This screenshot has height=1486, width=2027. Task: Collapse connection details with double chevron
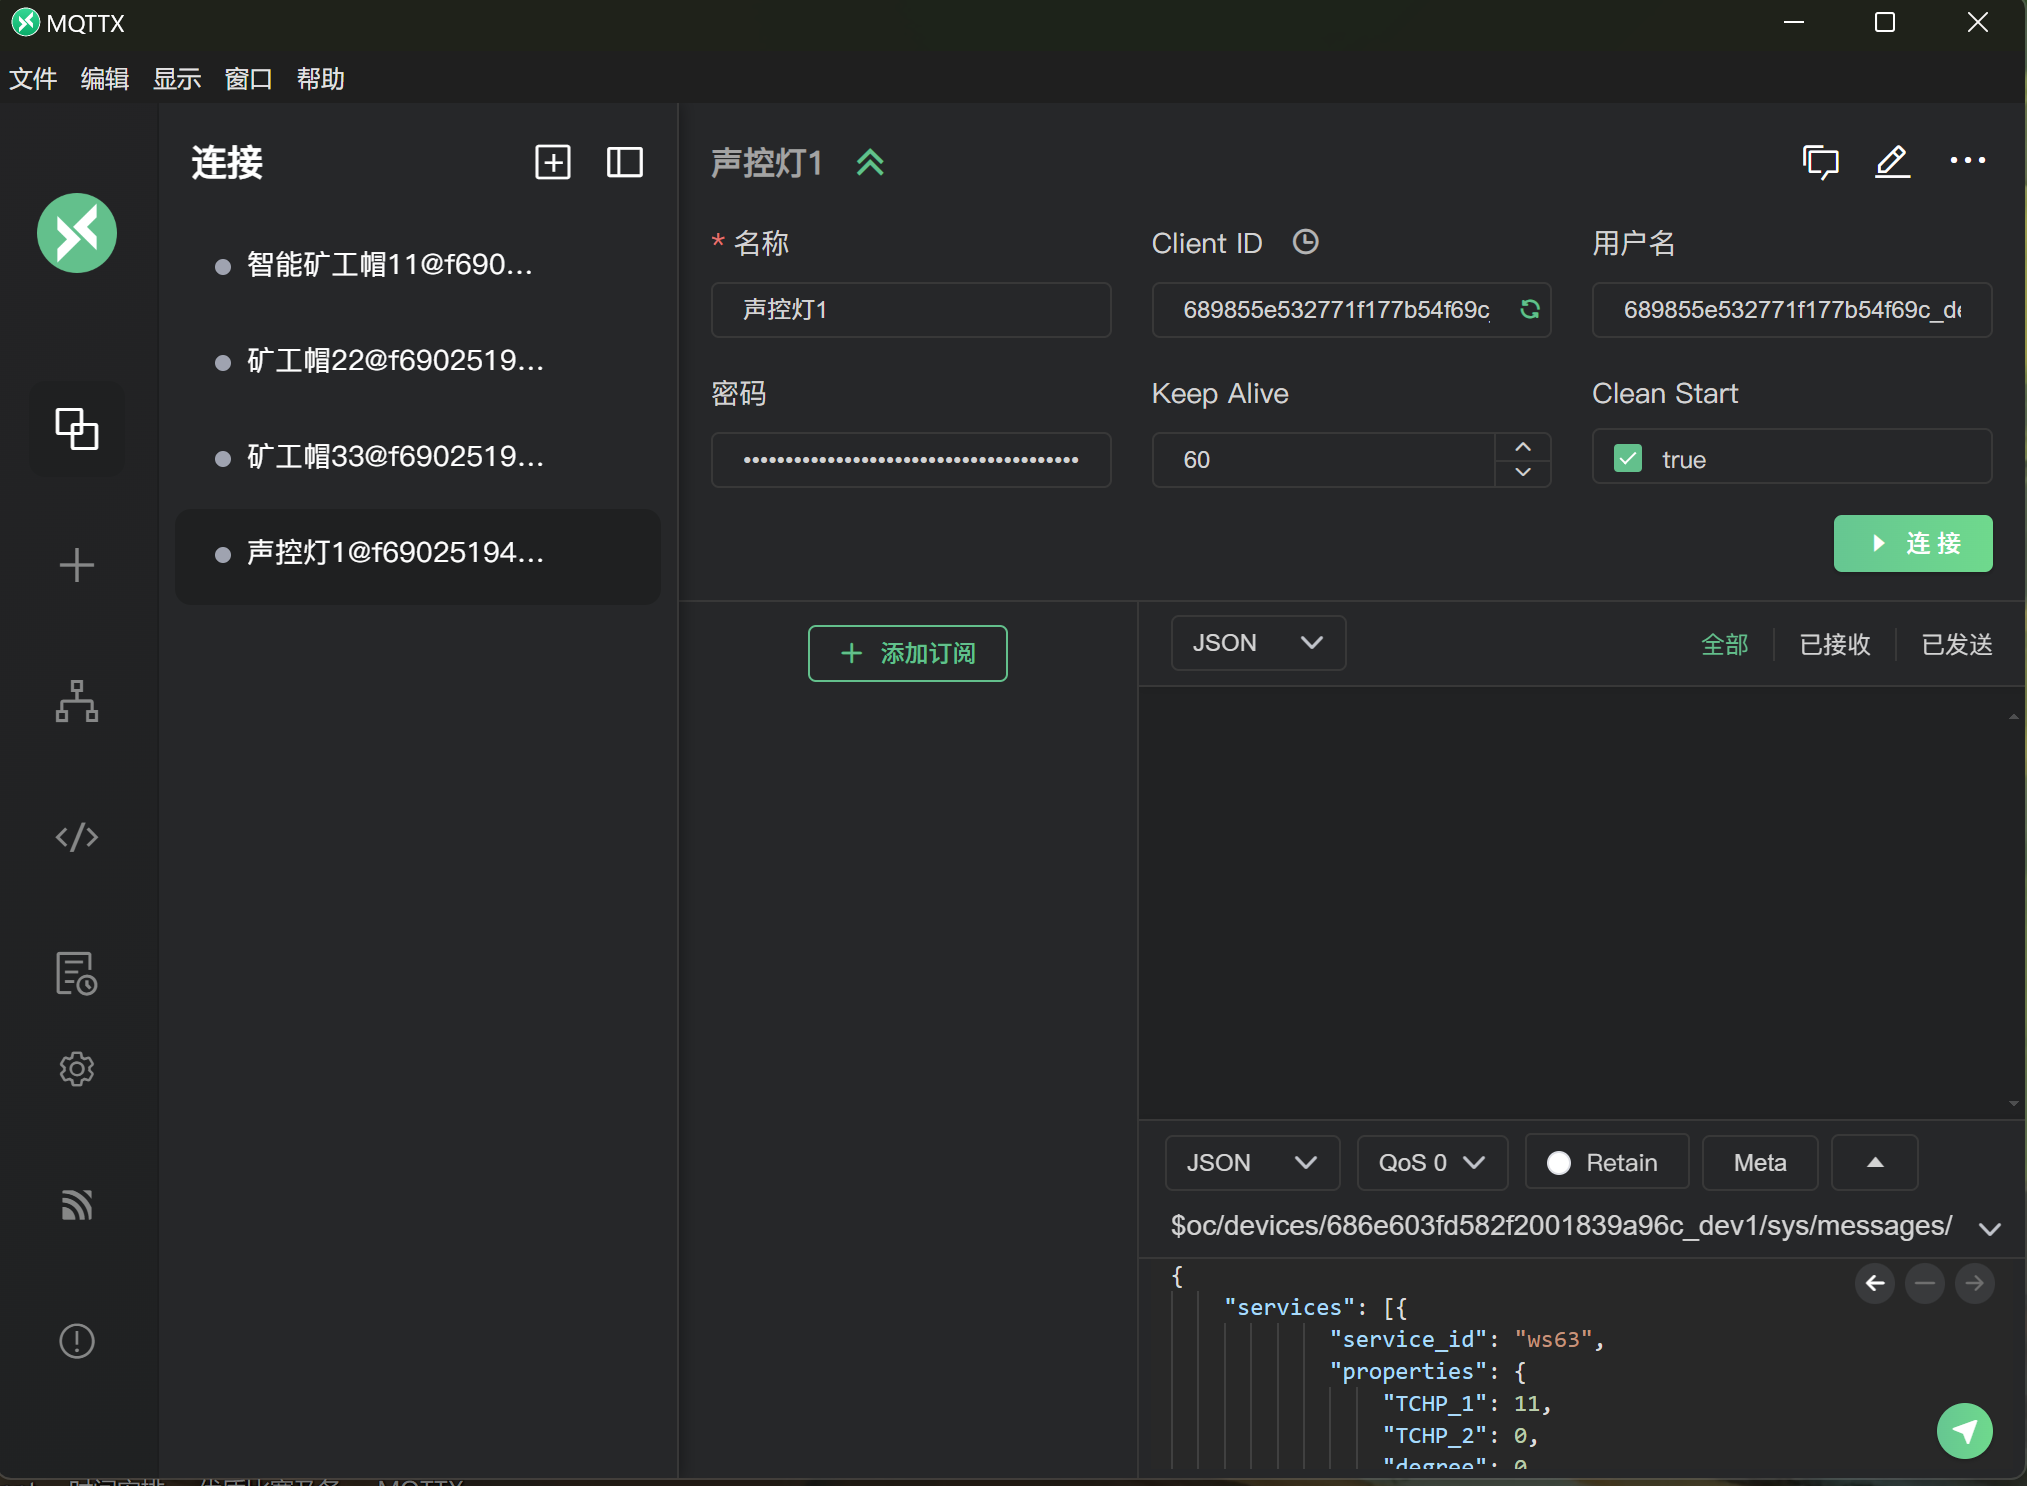[x=870, y=162]
